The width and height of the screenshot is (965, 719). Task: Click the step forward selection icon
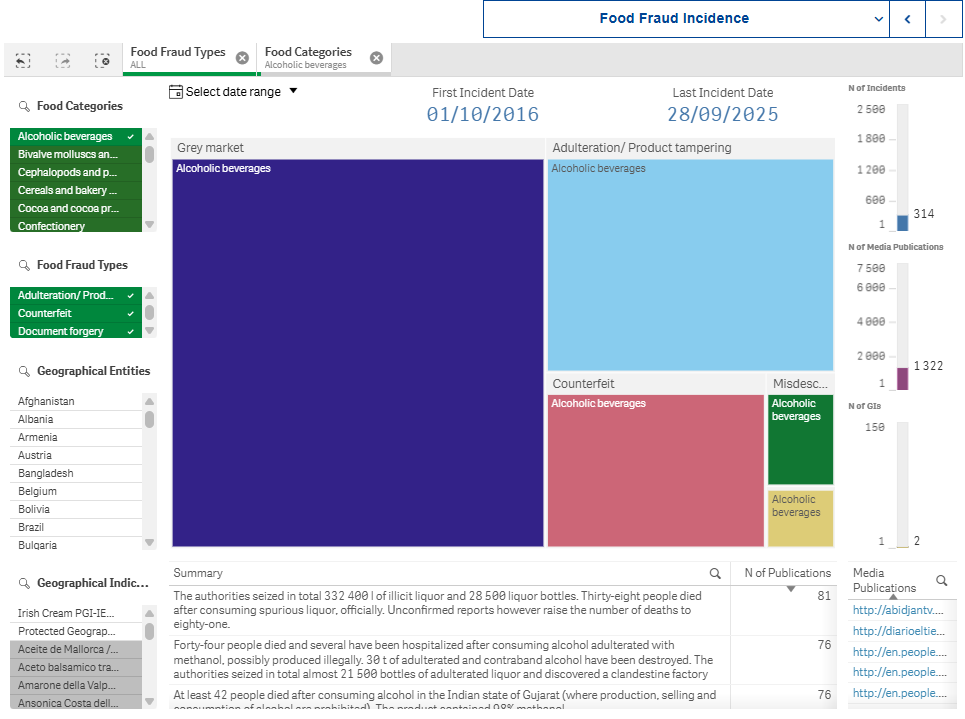click(63, 60)
